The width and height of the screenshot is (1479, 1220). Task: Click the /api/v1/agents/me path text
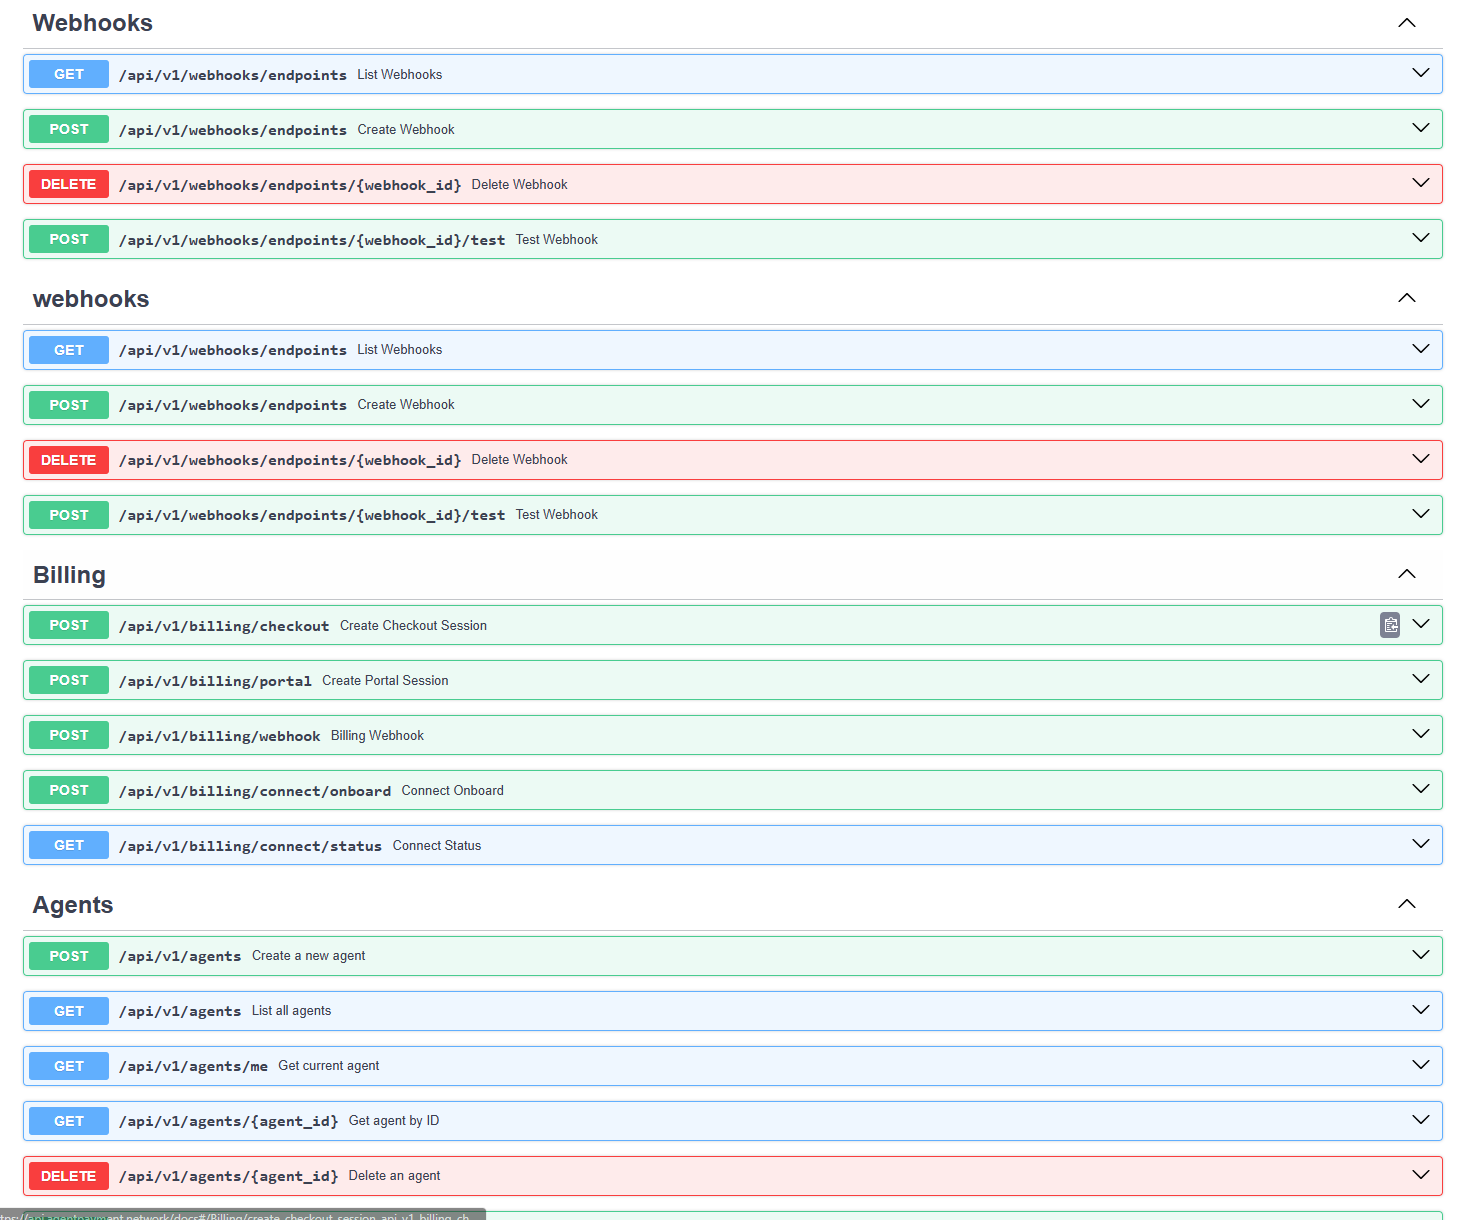click(x=193, y=1065)
